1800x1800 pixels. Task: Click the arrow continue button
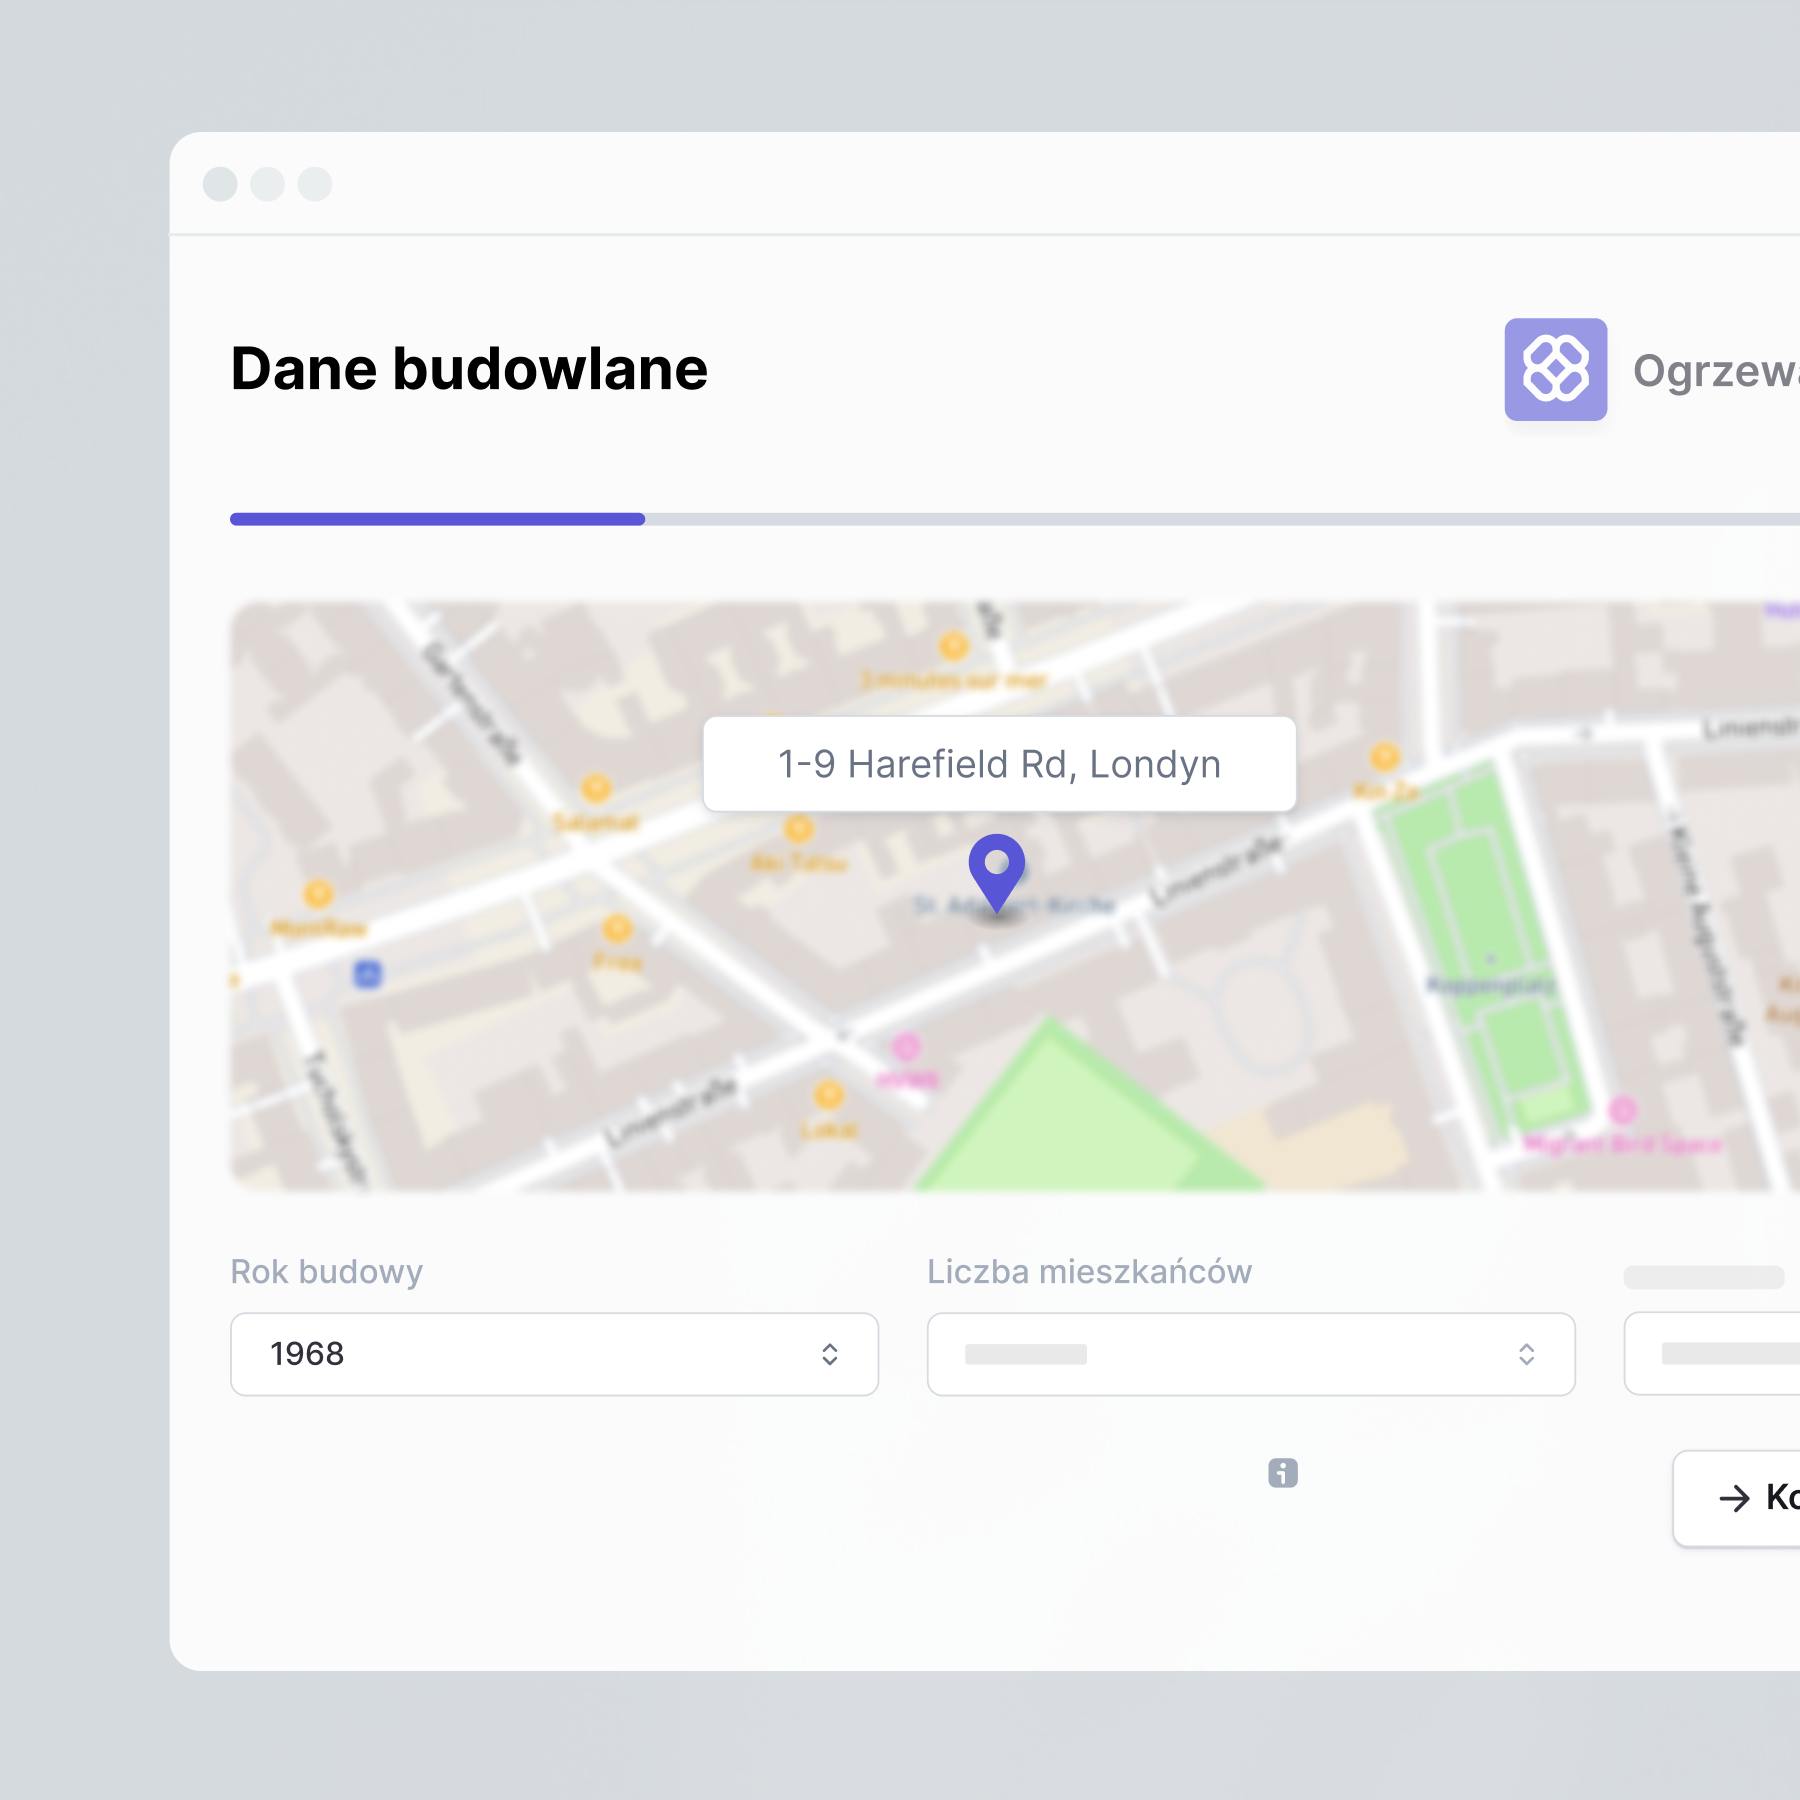click(x=1738, y=1498)
